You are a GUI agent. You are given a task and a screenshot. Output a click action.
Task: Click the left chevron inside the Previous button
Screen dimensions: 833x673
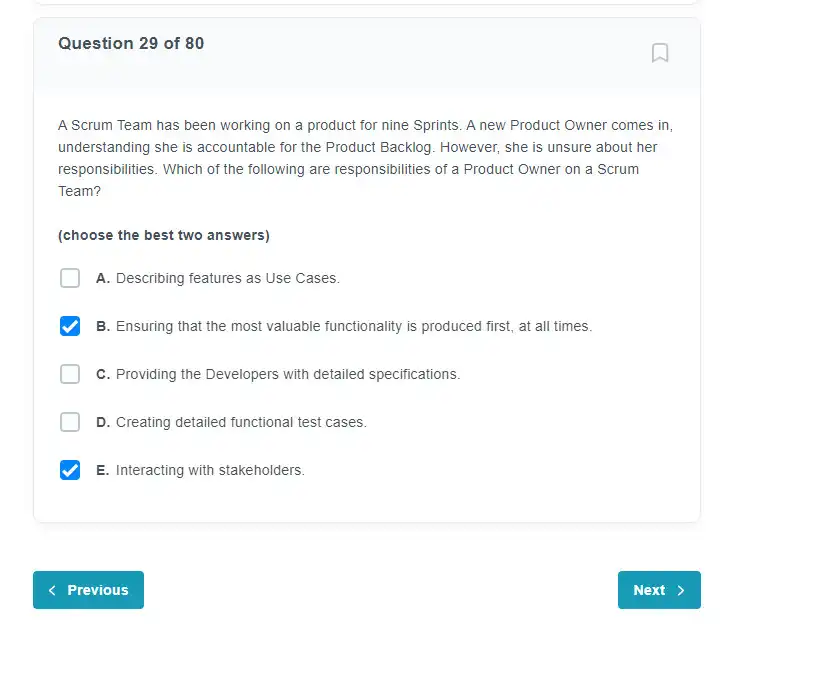point(52,590)
